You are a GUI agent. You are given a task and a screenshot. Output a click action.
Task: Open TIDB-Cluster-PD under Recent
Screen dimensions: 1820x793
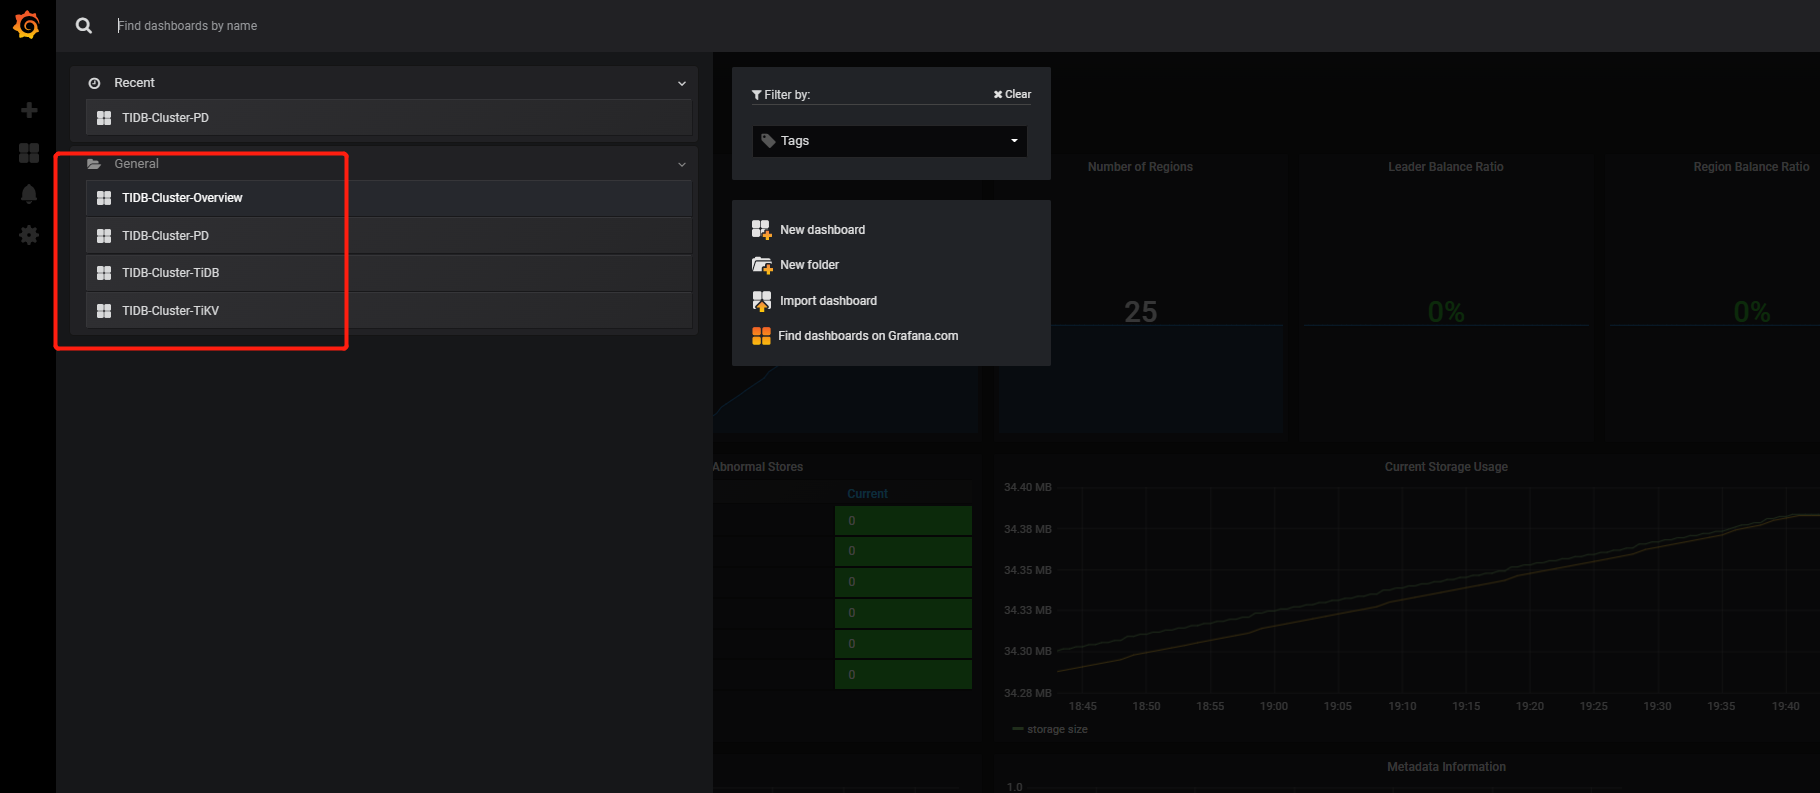(x=389, y=118)
